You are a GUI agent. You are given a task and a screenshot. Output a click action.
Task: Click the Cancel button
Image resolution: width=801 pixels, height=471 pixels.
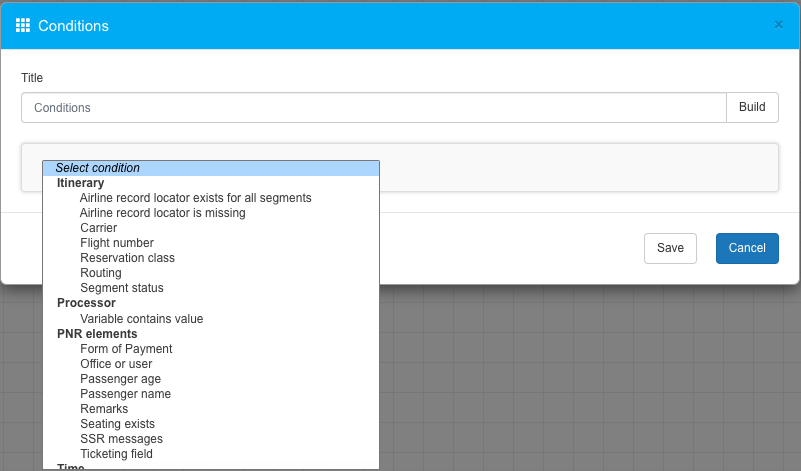coord(747,248)
